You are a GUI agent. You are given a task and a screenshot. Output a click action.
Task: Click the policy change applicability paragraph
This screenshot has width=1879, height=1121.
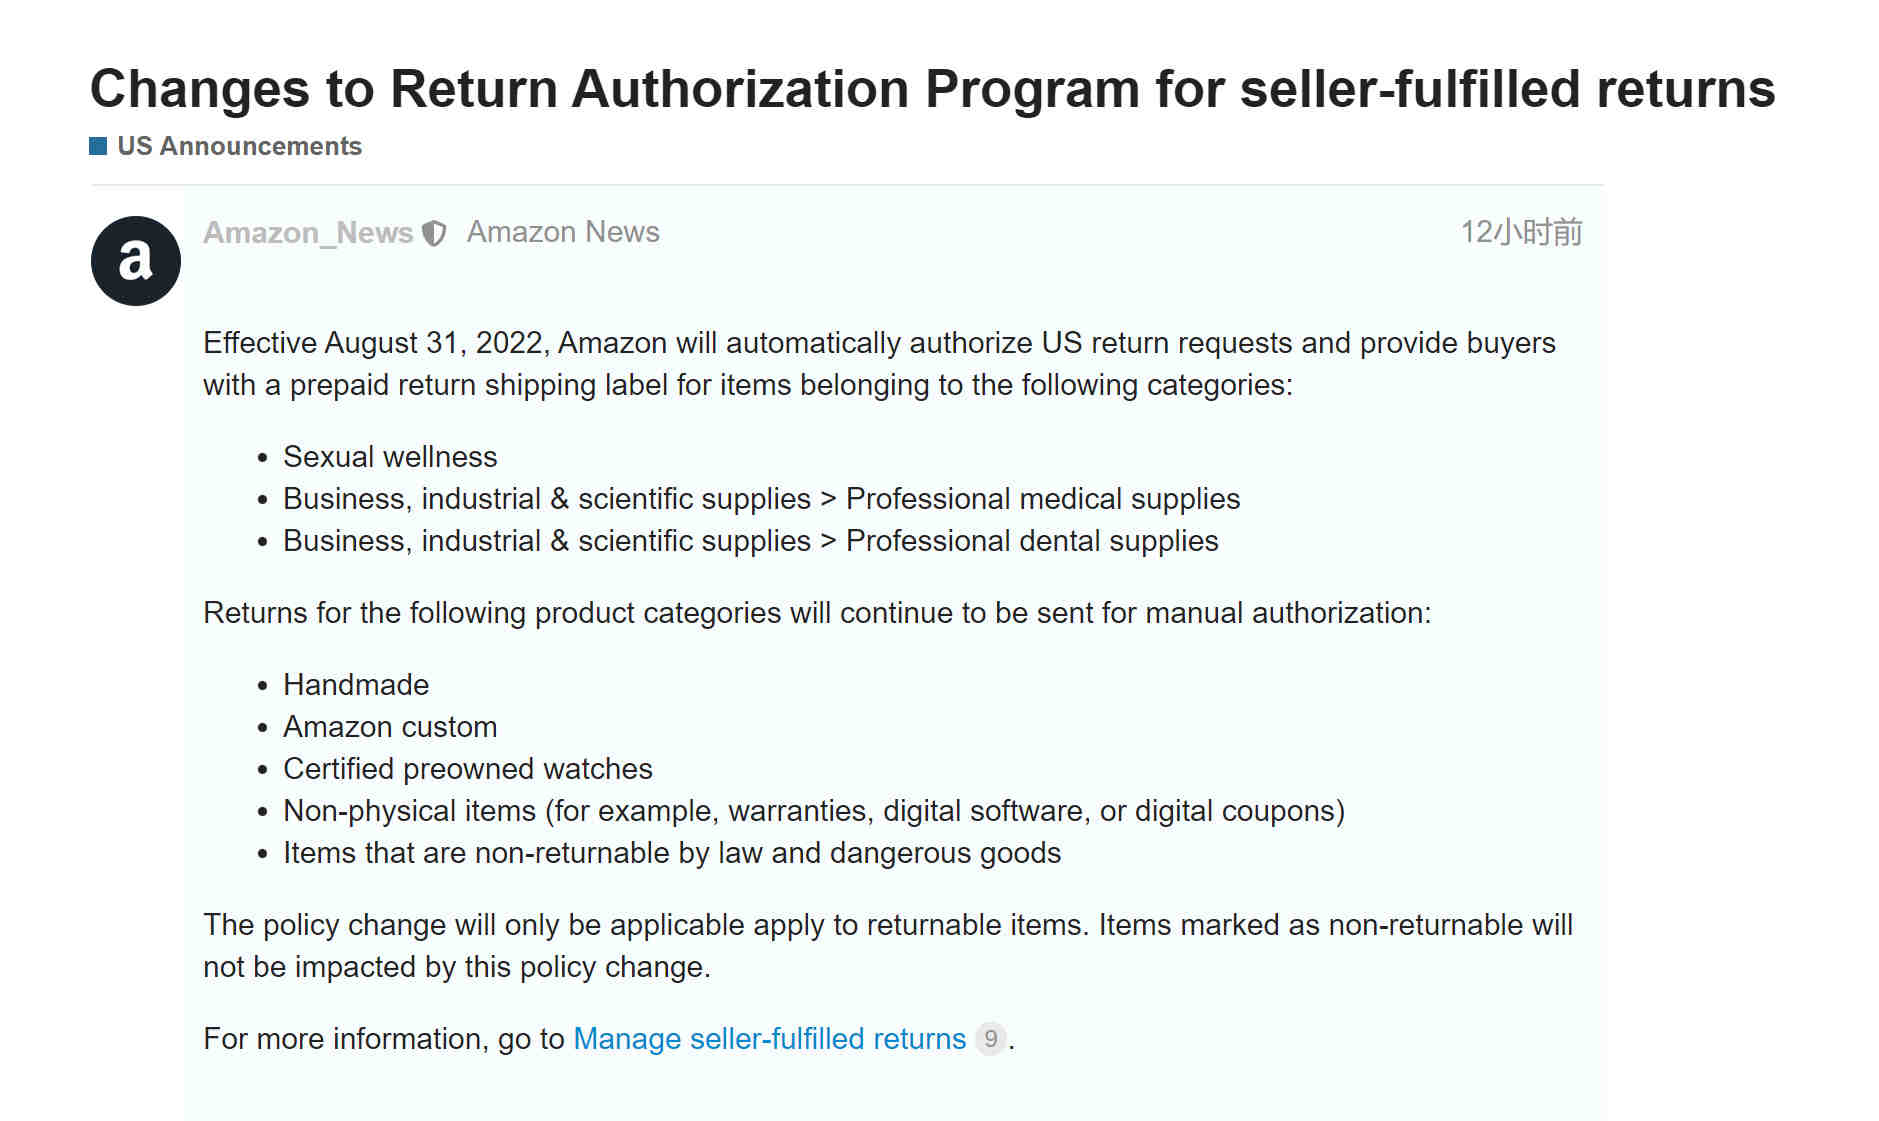[x=888, y=946]
